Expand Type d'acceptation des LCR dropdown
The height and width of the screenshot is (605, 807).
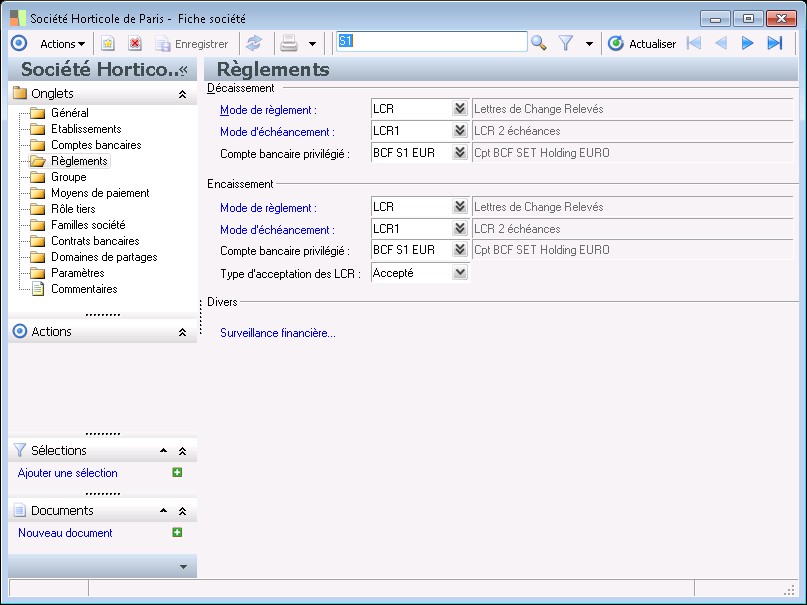click(x=459, y=272)
